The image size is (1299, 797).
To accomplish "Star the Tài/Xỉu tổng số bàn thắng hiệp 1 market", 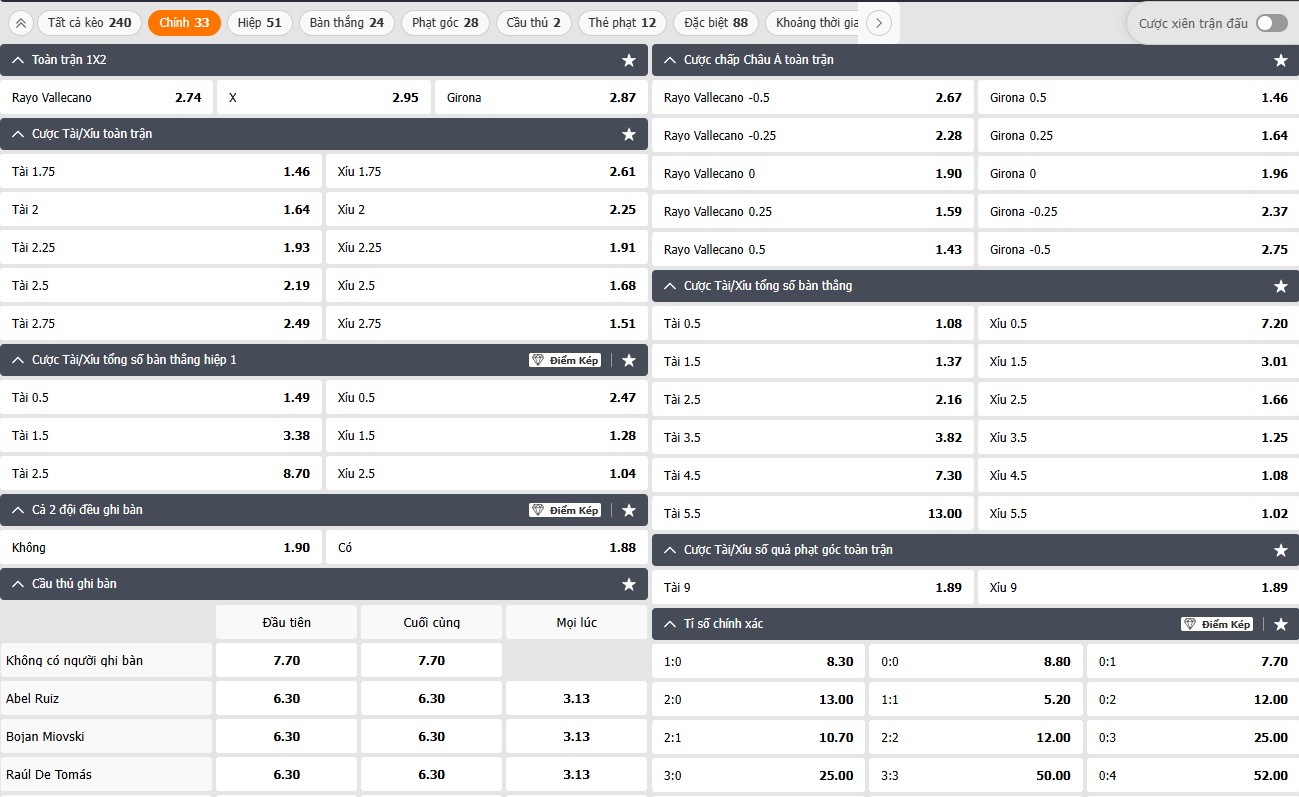I will pyautogui.click(x=629, y=360).
